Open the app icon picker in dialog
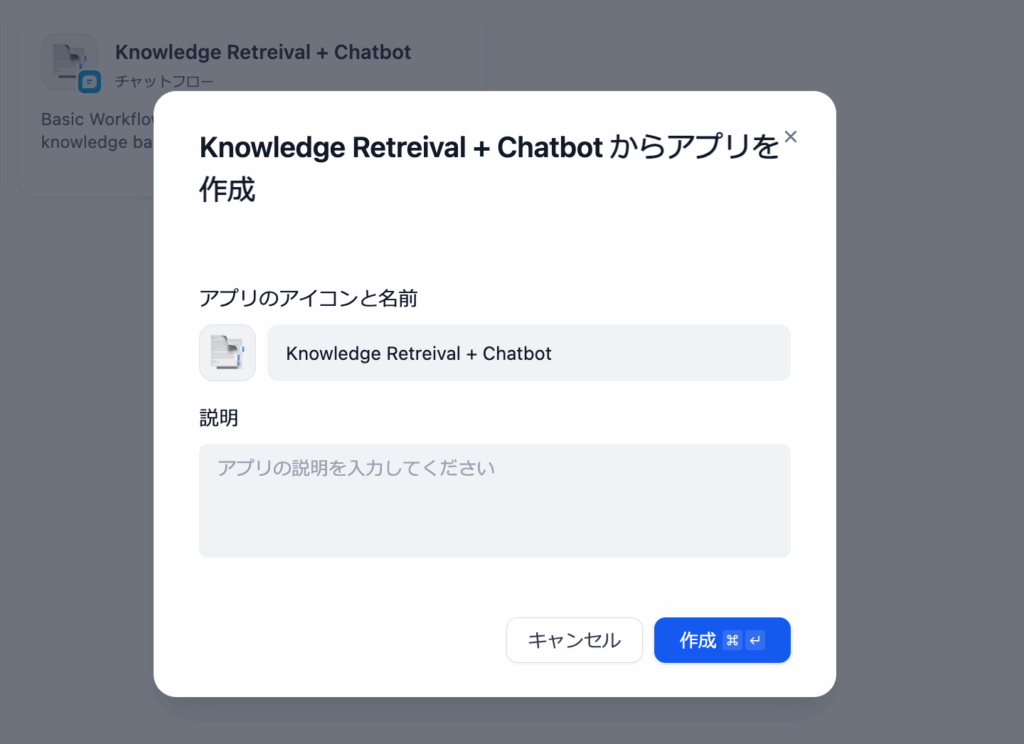This screenshot has height=744, width=1024. [227, 353]
